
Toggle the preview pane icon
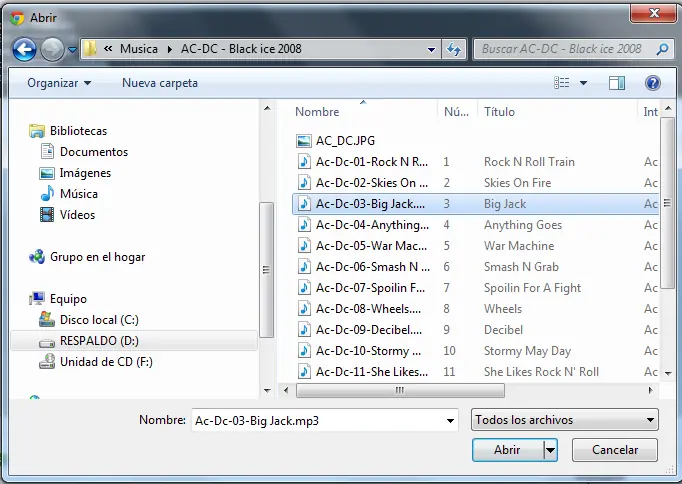tap(617, 83)
